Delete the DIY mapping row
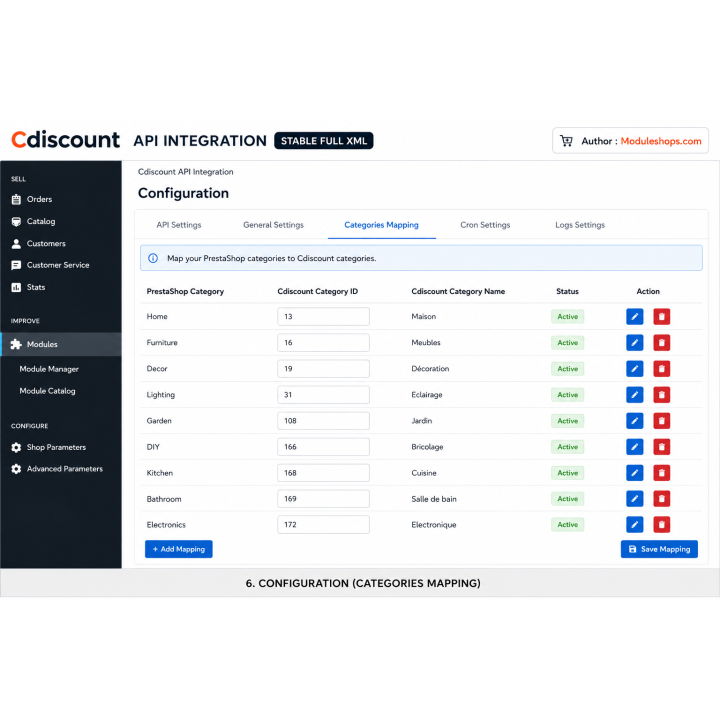Screen dimensions: 720x720 pos(661,447)
